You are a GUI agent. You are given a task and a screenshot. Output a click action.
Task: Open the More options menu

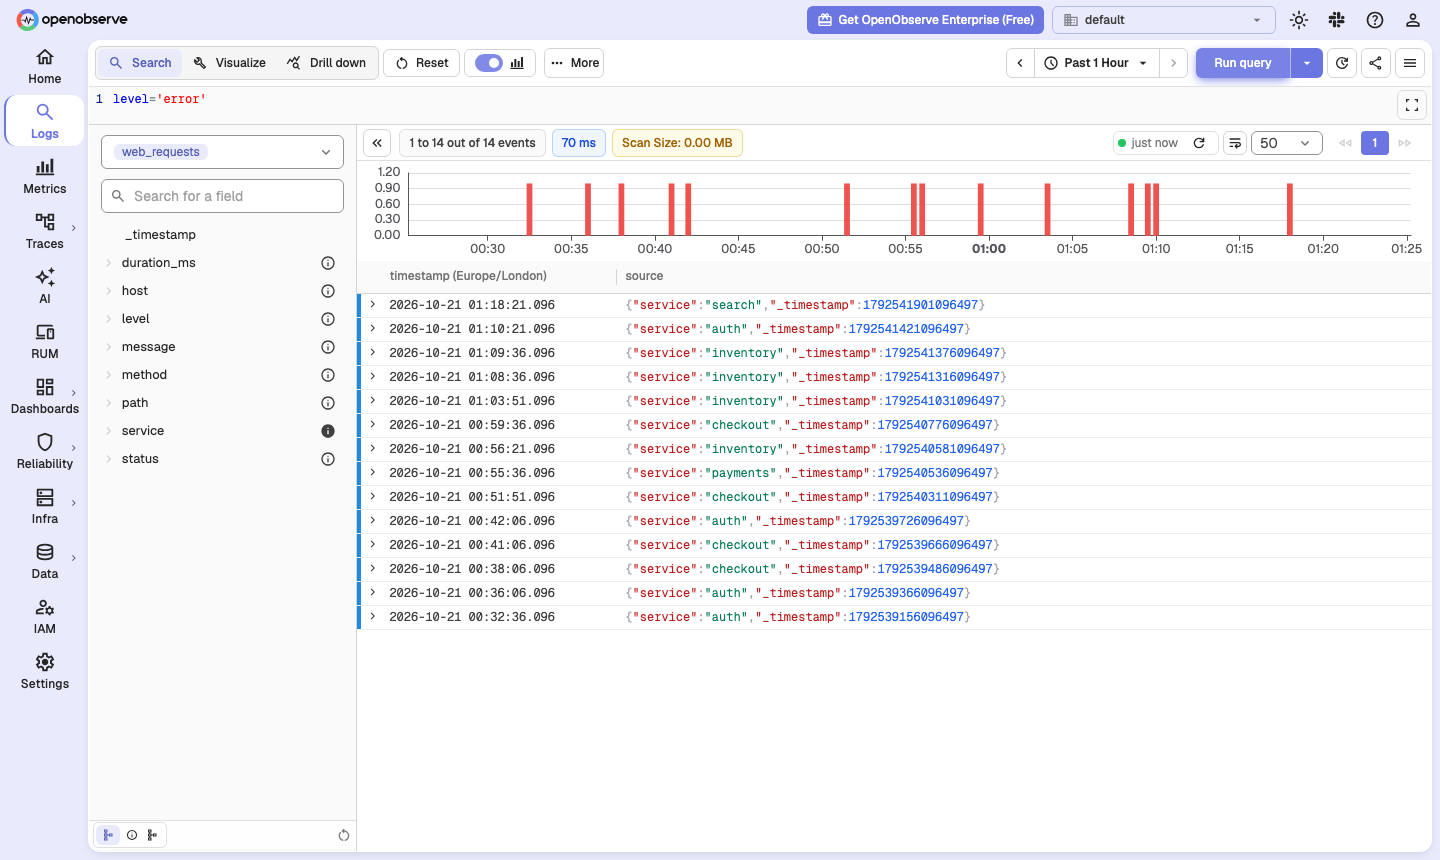(x=574, y=63)
